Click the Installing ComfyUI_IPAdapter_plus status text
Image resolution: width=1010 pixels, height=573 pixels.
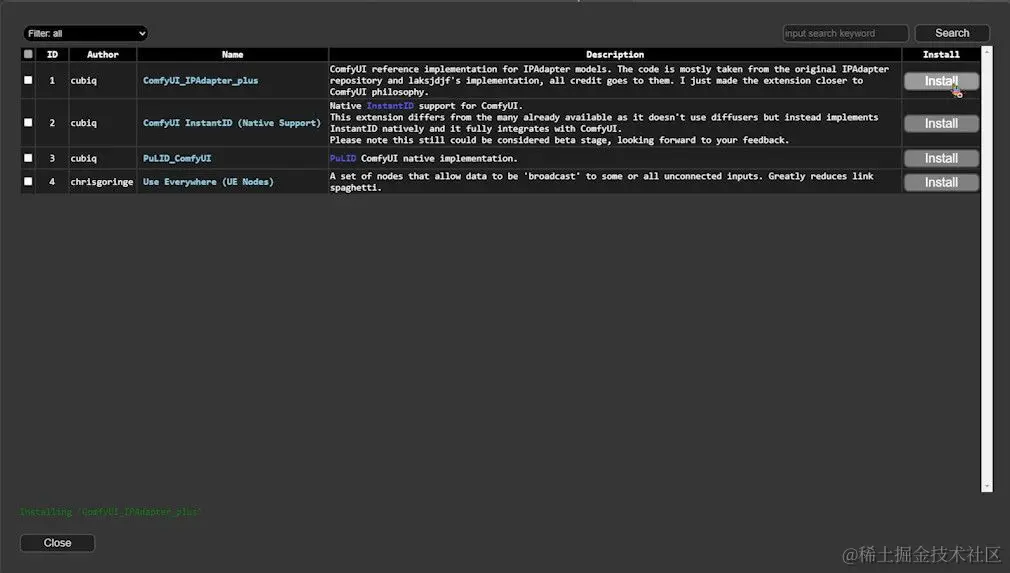pyautogui.click(x=110, y=512)
